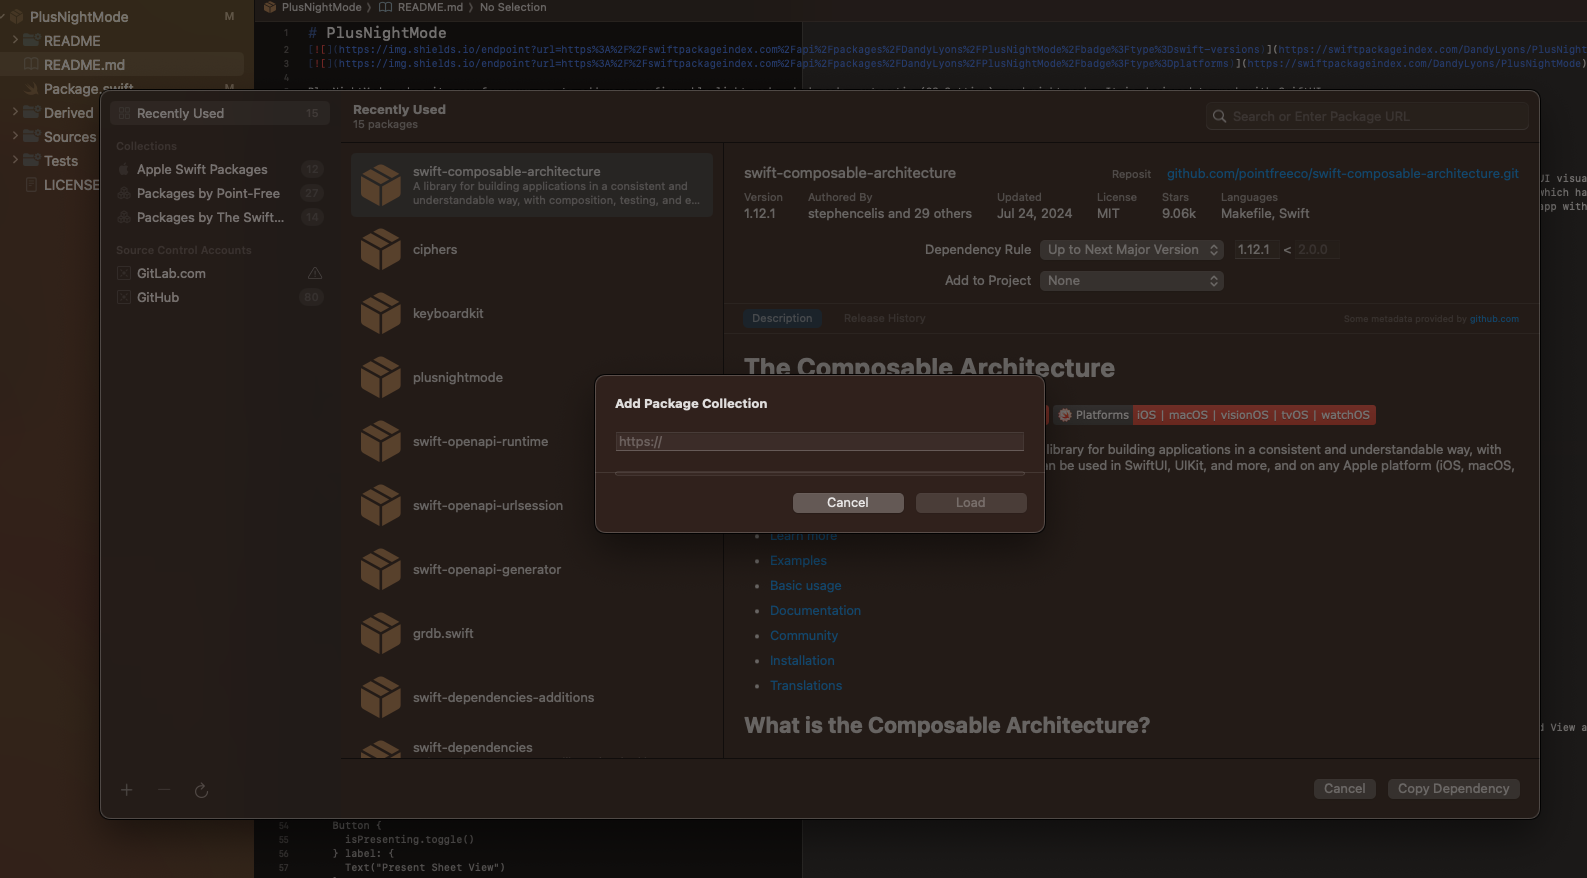Click Copy Dependency button
Viewport: 1587px width, 878px height.
(1454, 788)
